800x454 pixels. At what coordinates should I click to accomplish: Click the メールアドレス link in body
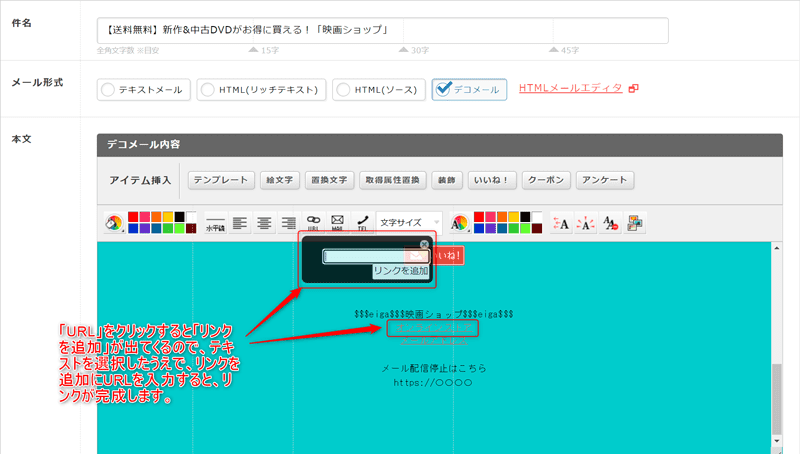click(434, 340)
